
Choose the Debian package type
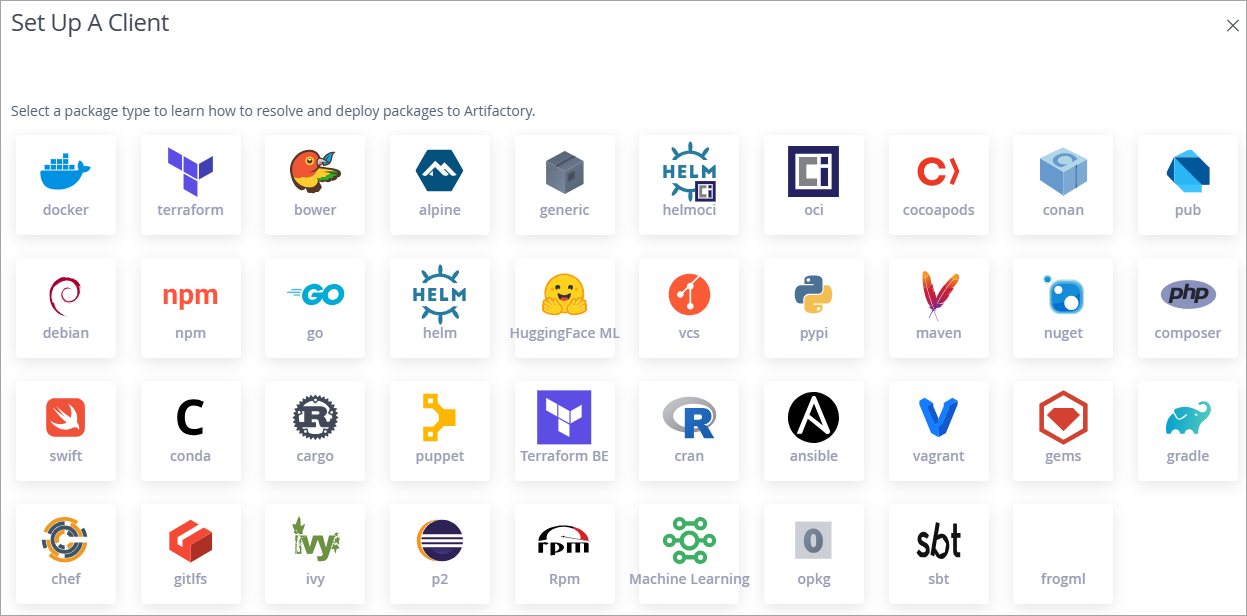point(65,307)
